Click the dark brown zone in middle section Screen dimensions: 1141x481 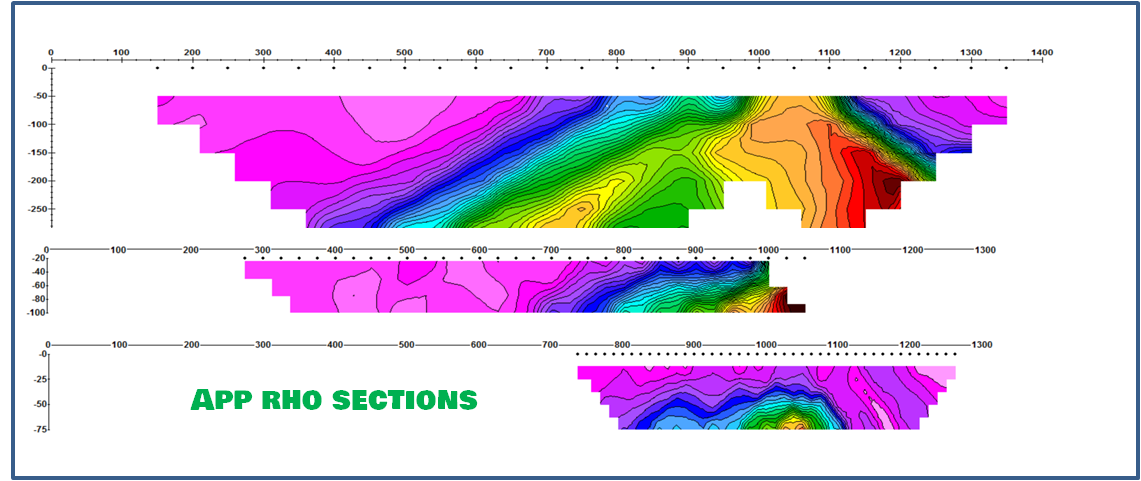(x=795, y=308)
